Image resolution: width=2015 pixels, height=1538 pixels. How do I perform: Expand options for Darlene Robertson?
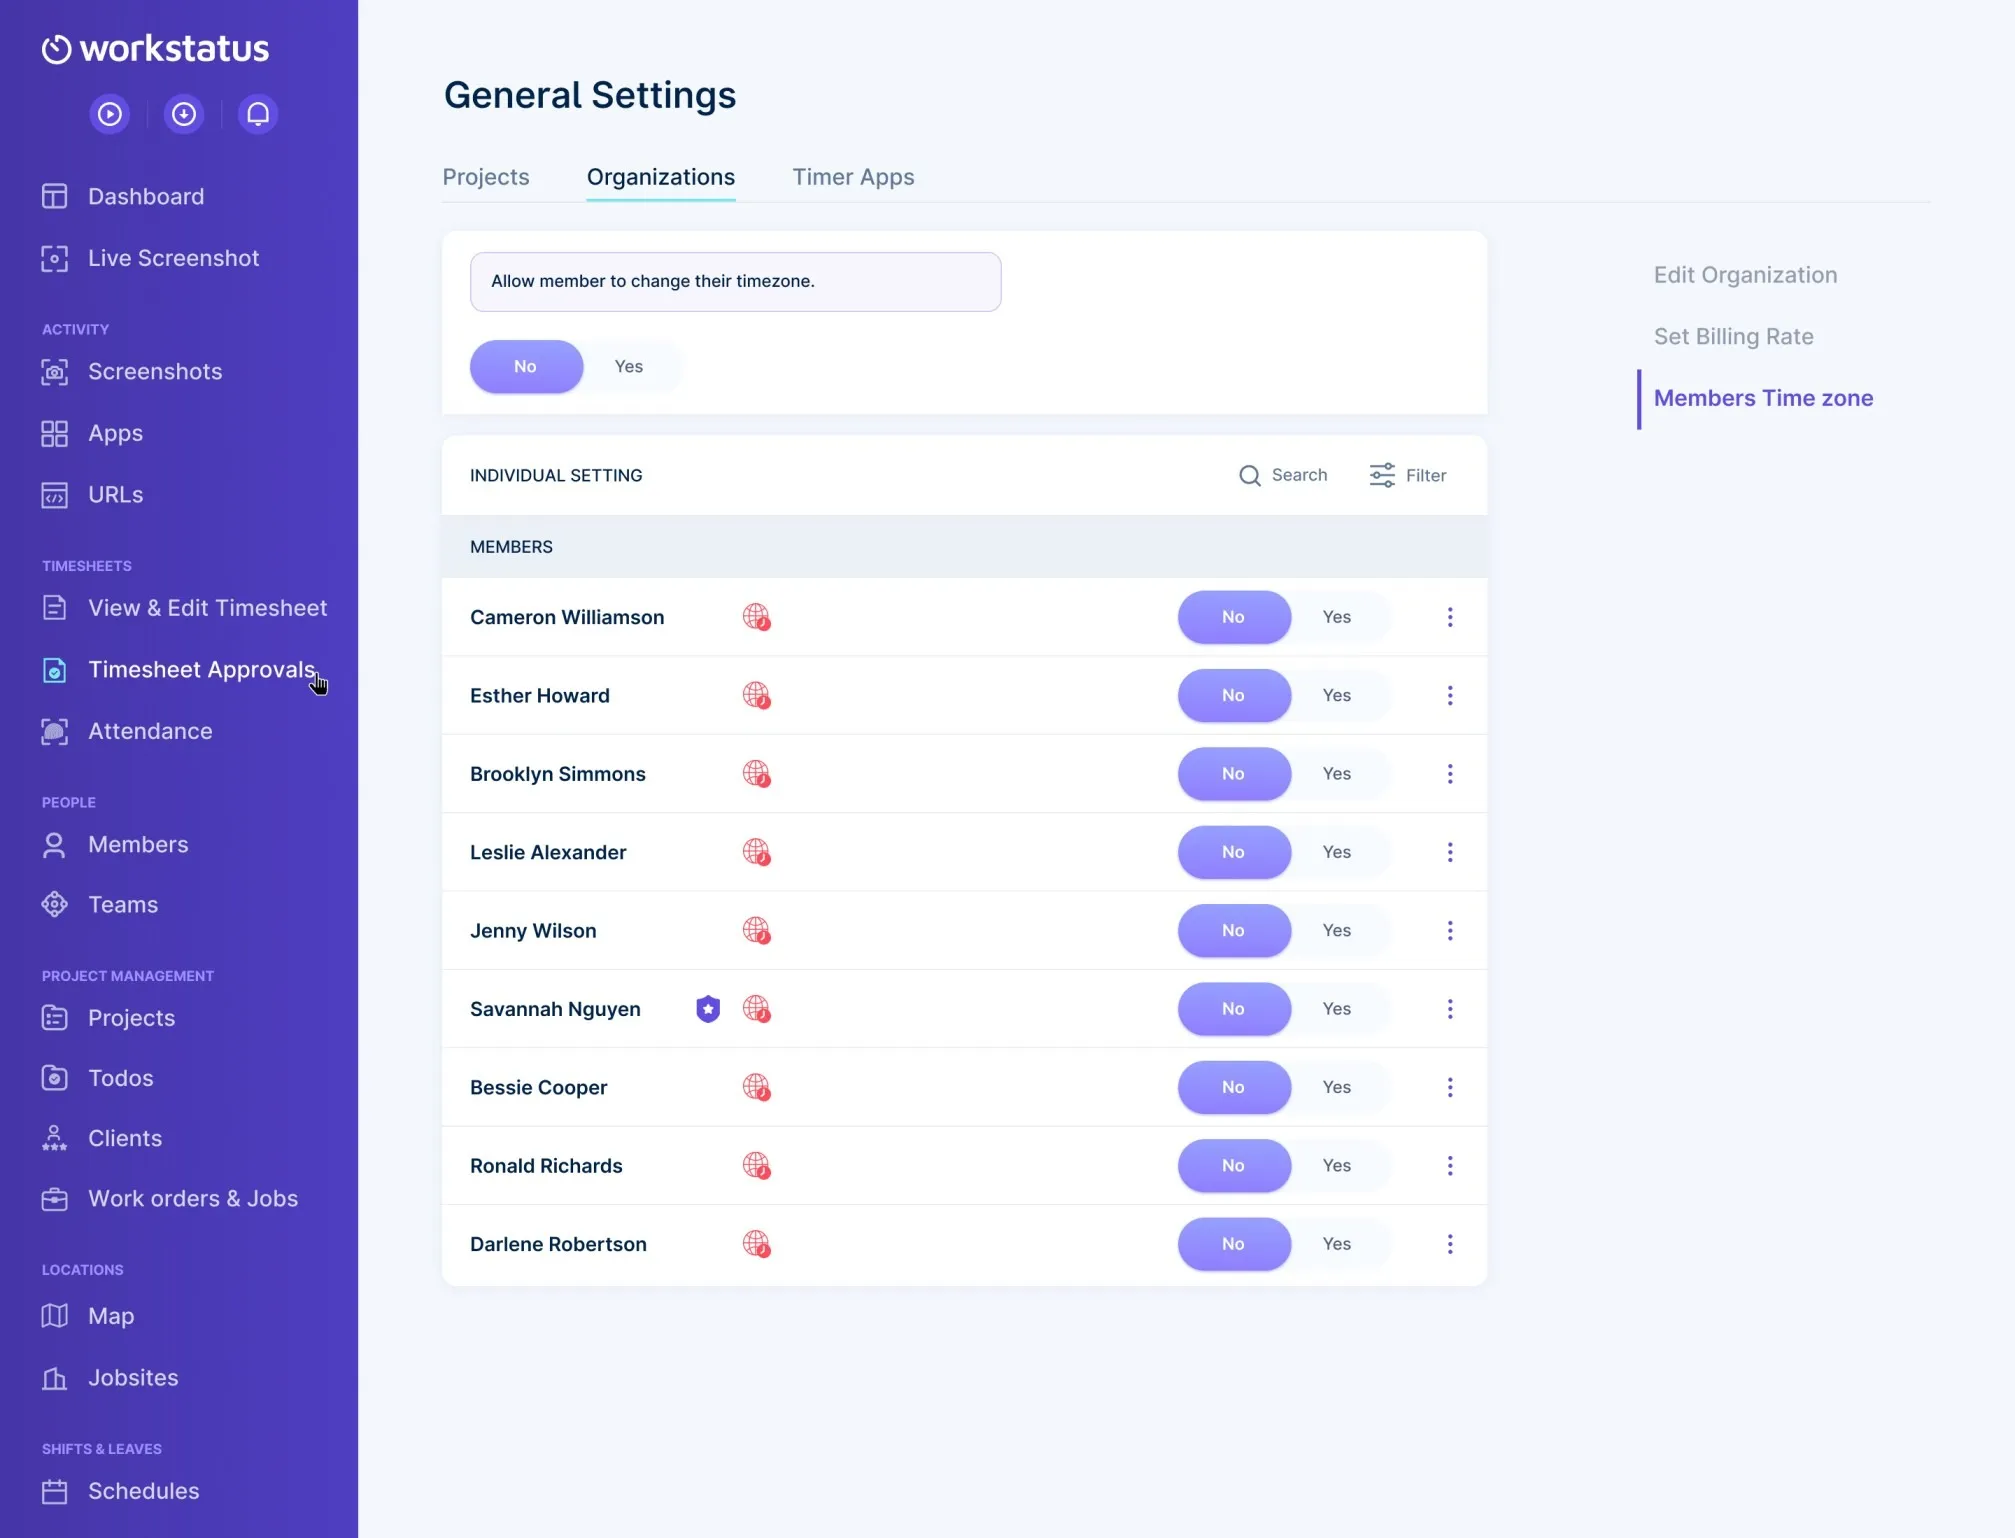1449,1244
